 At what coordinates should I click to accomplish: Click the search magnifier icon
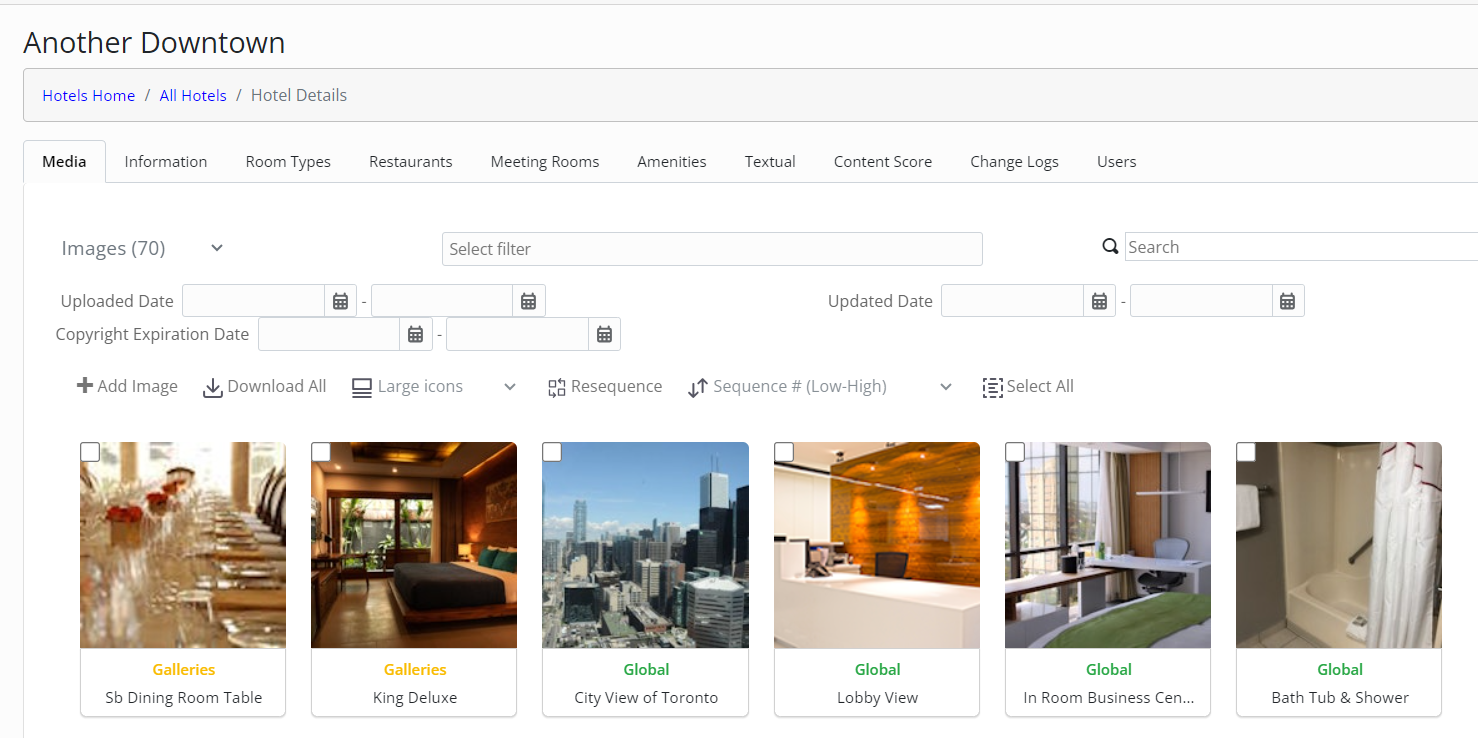point(1110,247)
